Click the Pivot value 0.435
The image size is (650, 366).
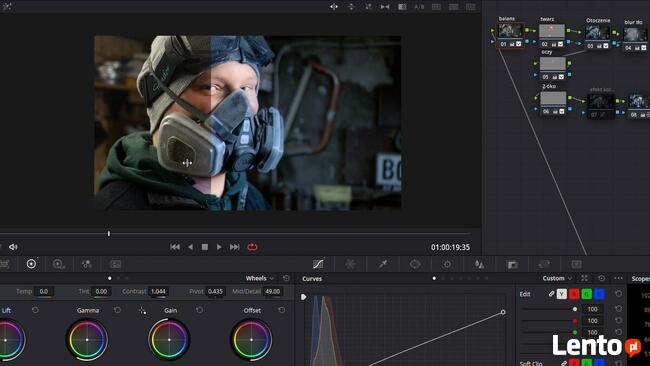(215, 291)
